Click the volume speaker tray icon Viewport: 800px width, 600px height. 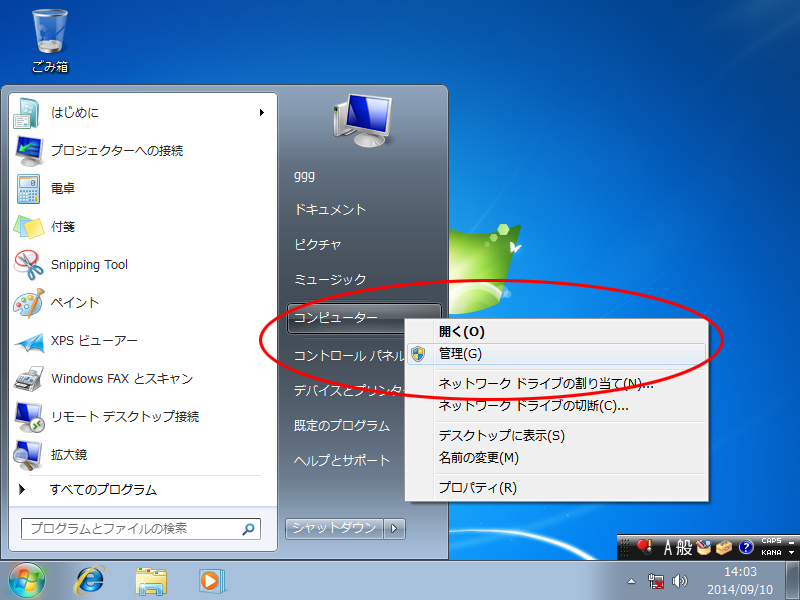(681, 580)
